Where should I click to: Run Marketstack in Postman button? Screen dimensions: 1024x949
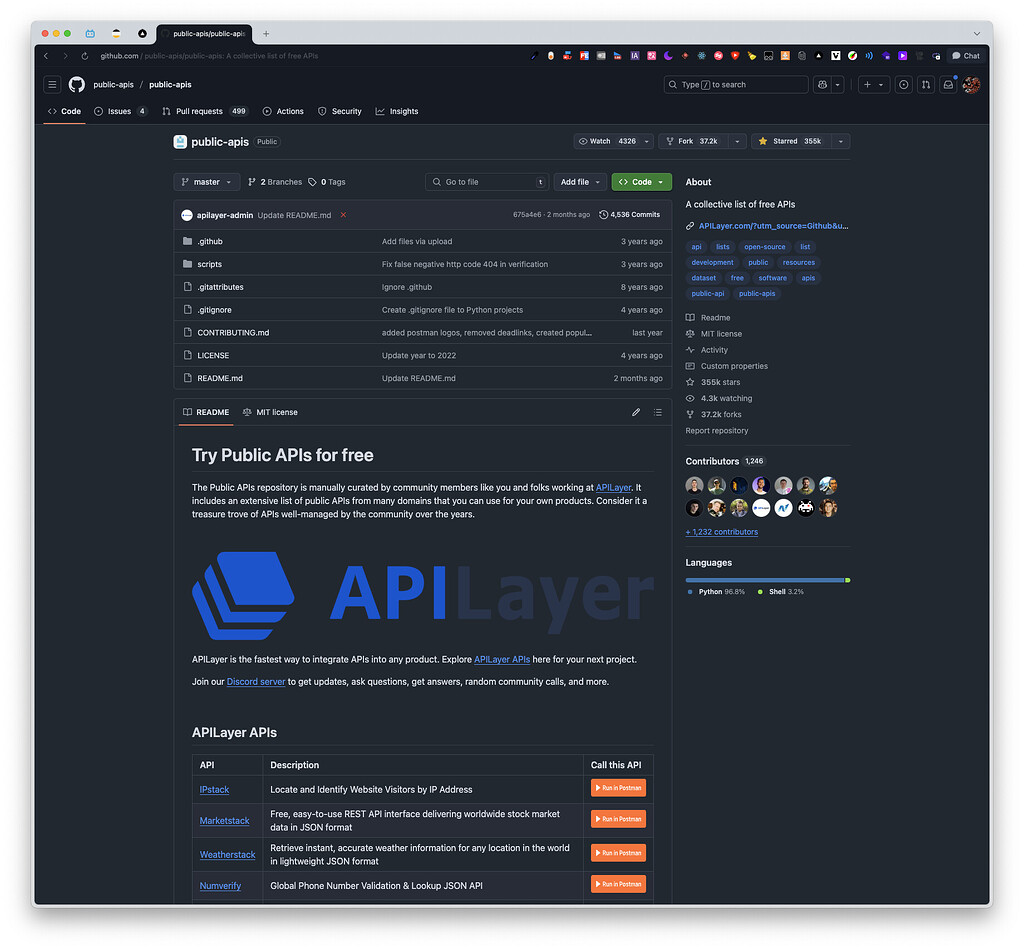(618, 819)
